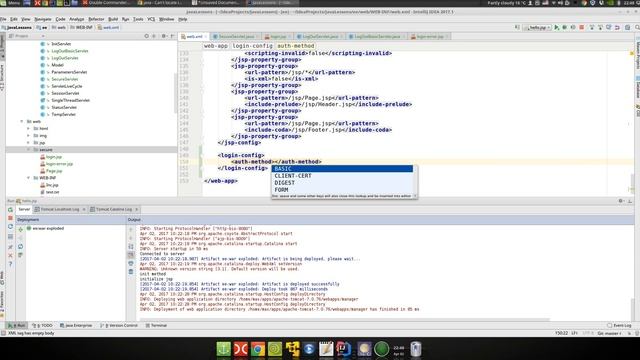
Task: Open IntelliJ IDEA from the dock
Action: [x=343, y=349]
